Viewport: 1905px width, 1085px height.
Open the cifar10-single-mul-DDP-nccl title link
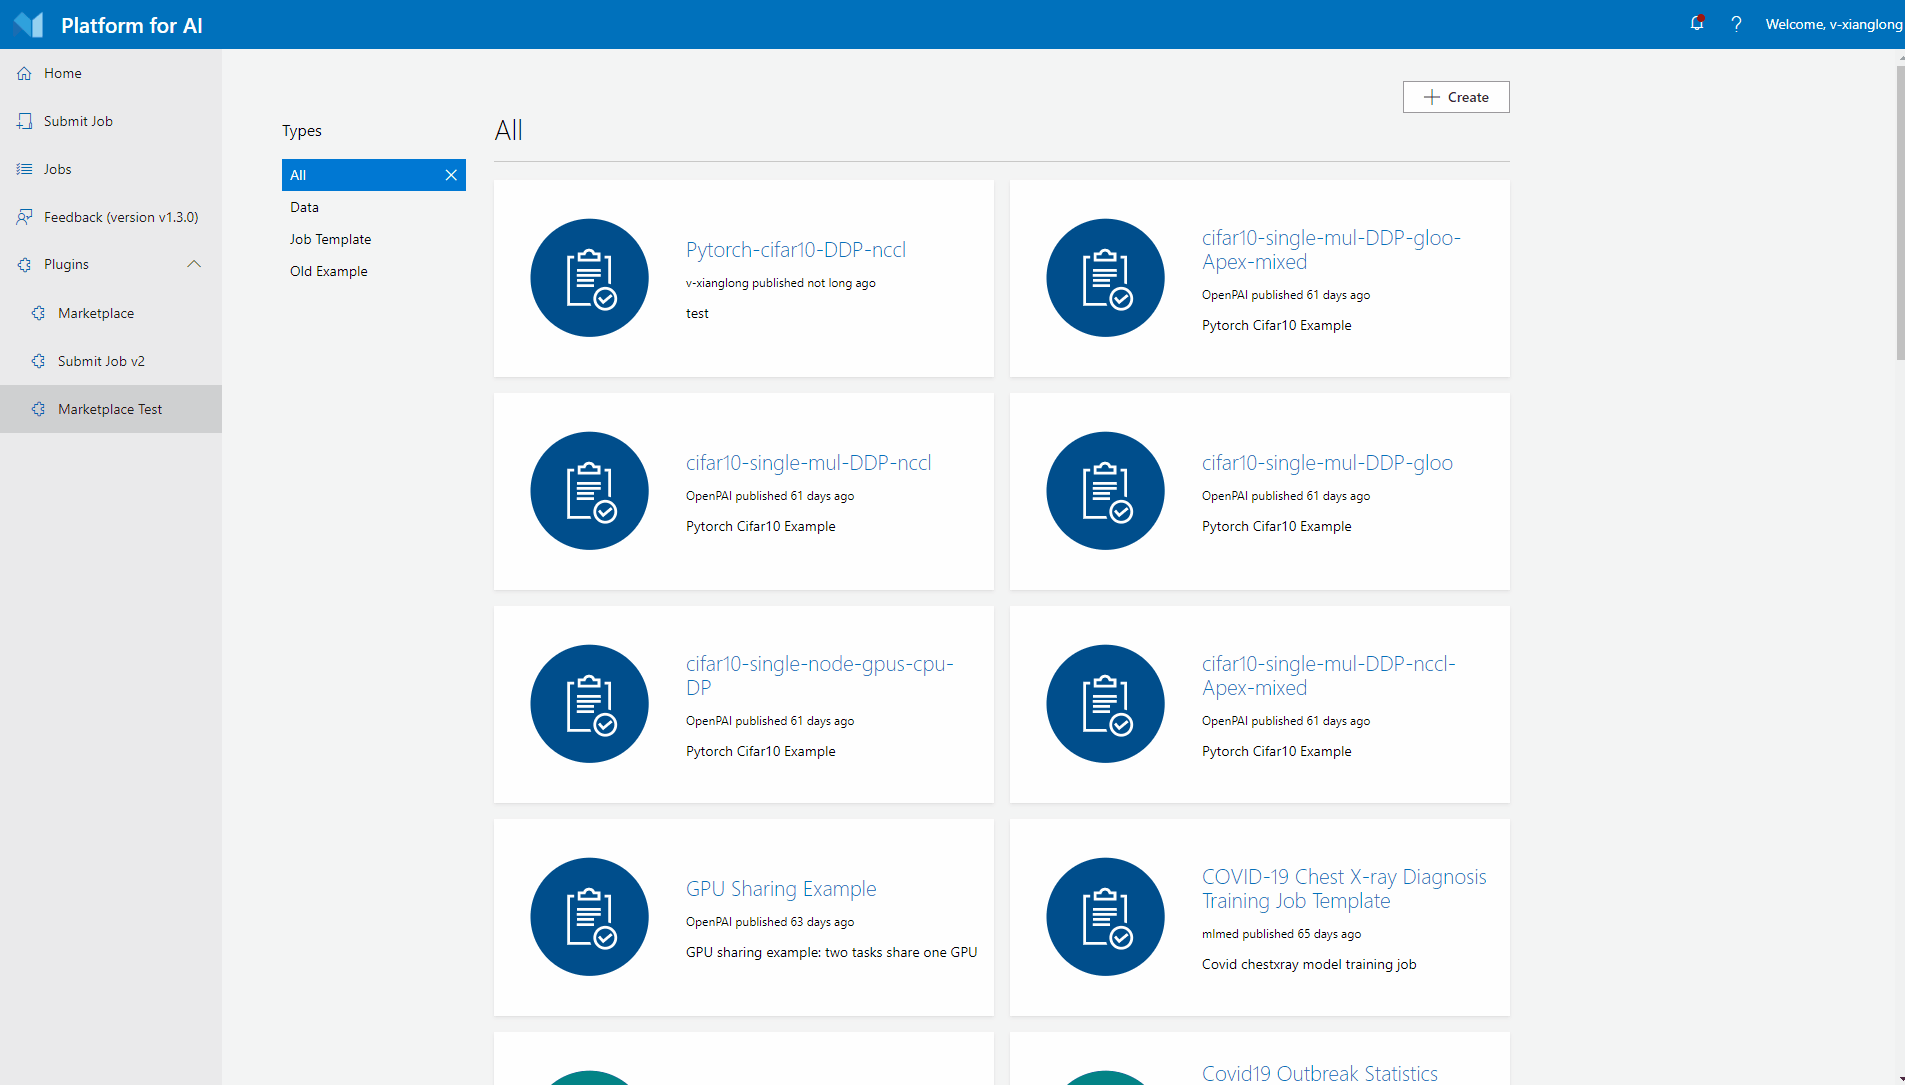(x=808, y=463)
